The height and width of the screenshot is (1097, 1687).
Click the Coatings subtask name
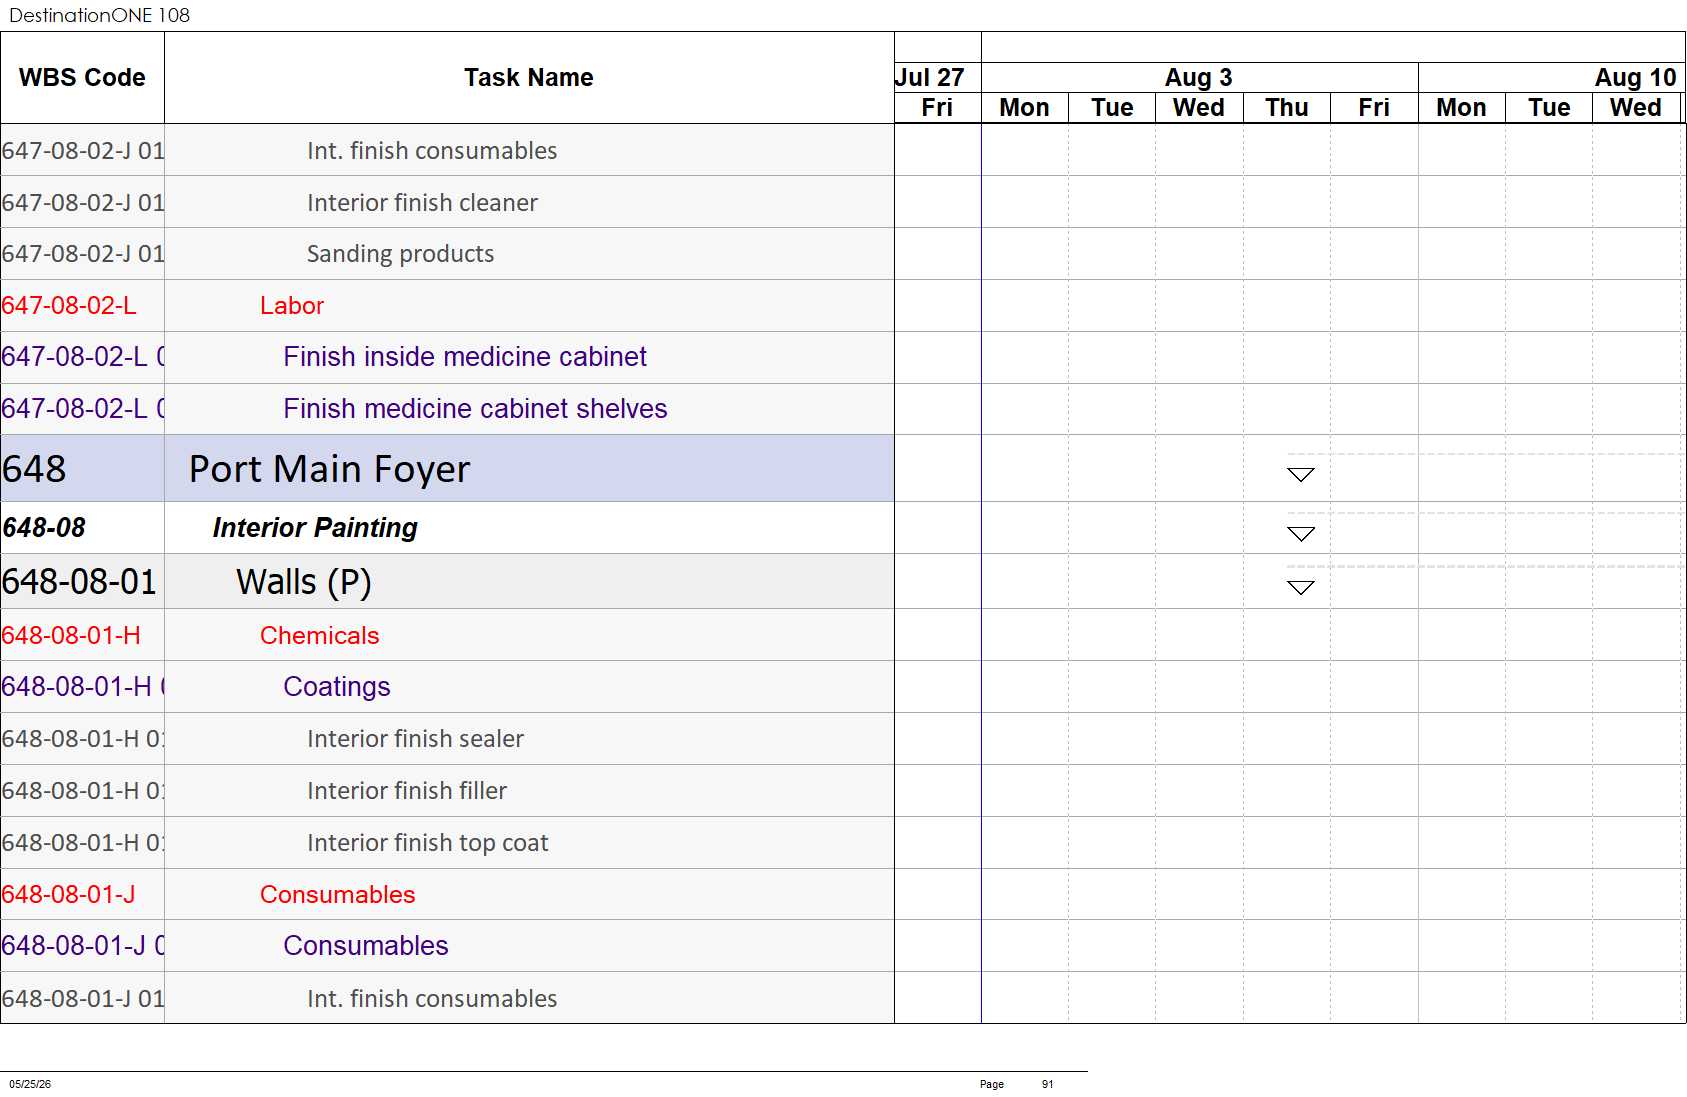pos(336,687)
